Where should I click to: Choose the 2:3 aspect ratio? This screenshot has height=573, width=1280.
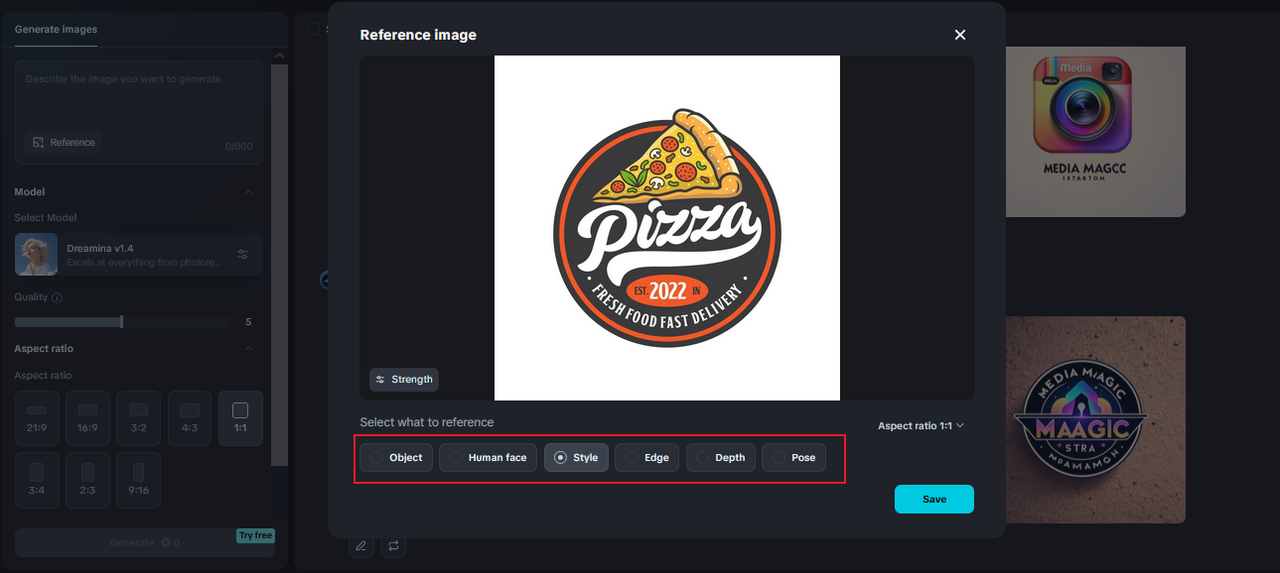[x=88, y=480]
